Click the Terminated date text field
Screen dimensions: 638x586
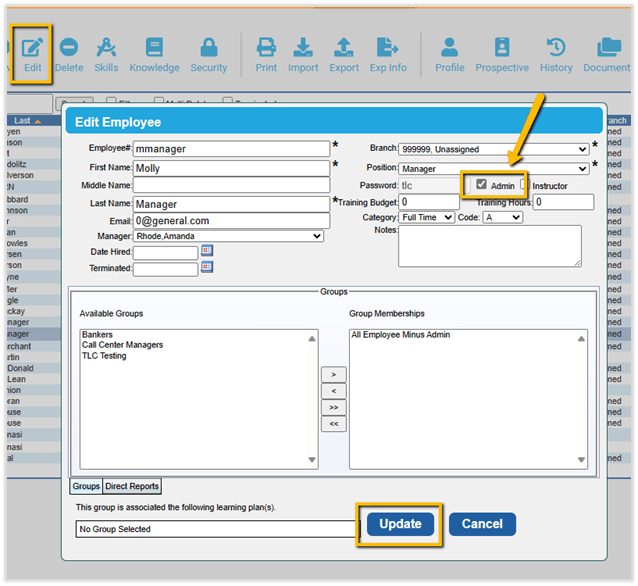(x=165, y=269)
